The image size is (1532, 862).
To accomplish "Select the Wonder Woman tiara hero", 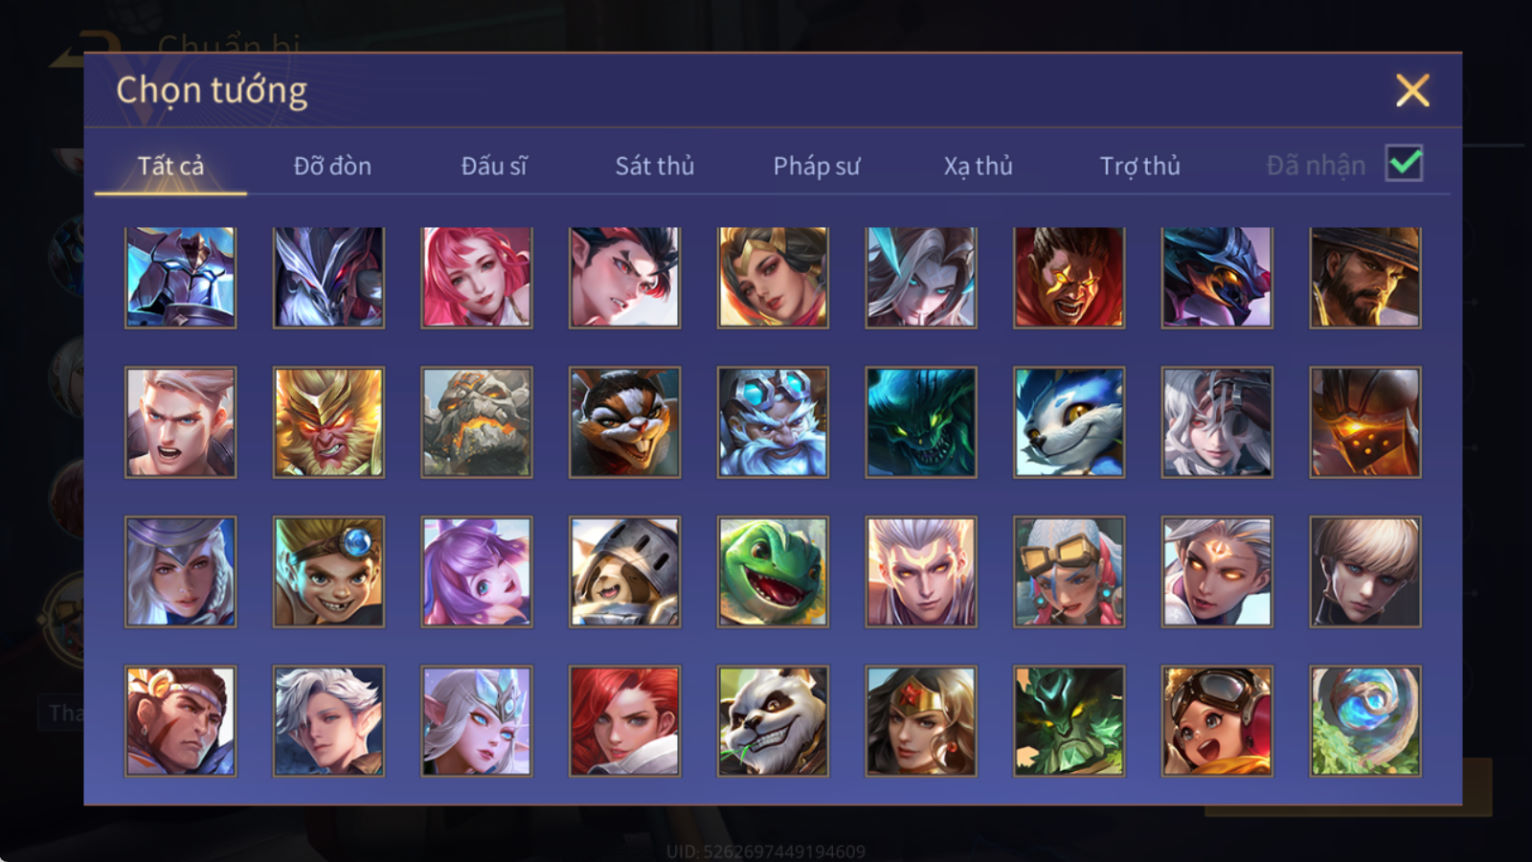I will point(920,721).
